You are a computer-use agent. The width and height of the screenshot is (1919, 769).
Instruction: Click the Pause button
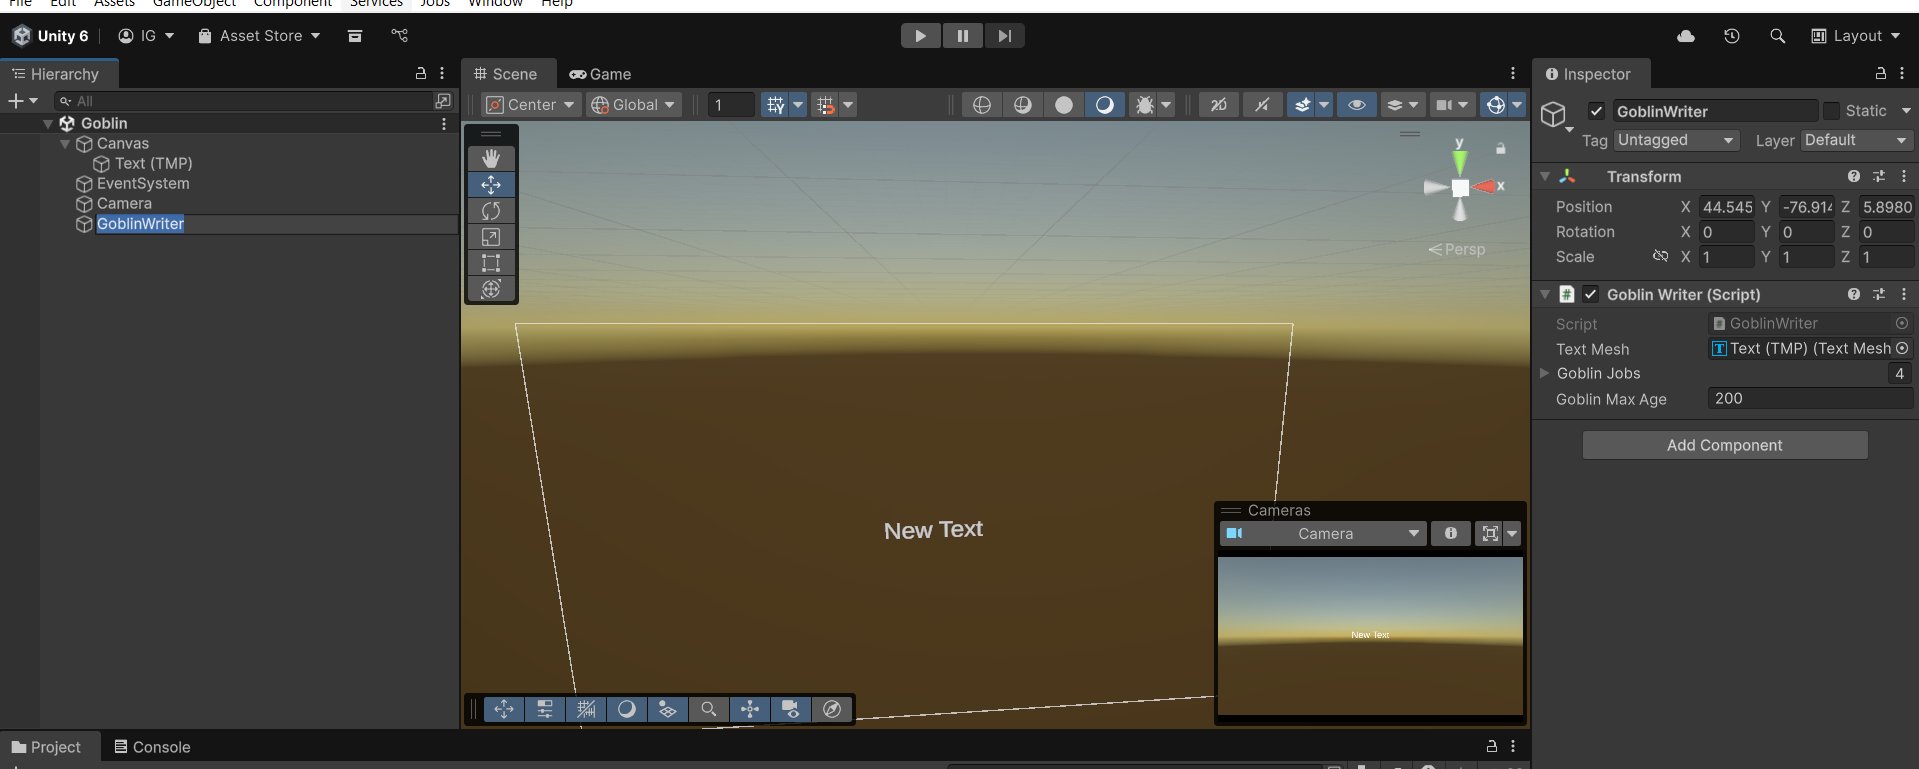pyautogui.click(x=962, y=36)
